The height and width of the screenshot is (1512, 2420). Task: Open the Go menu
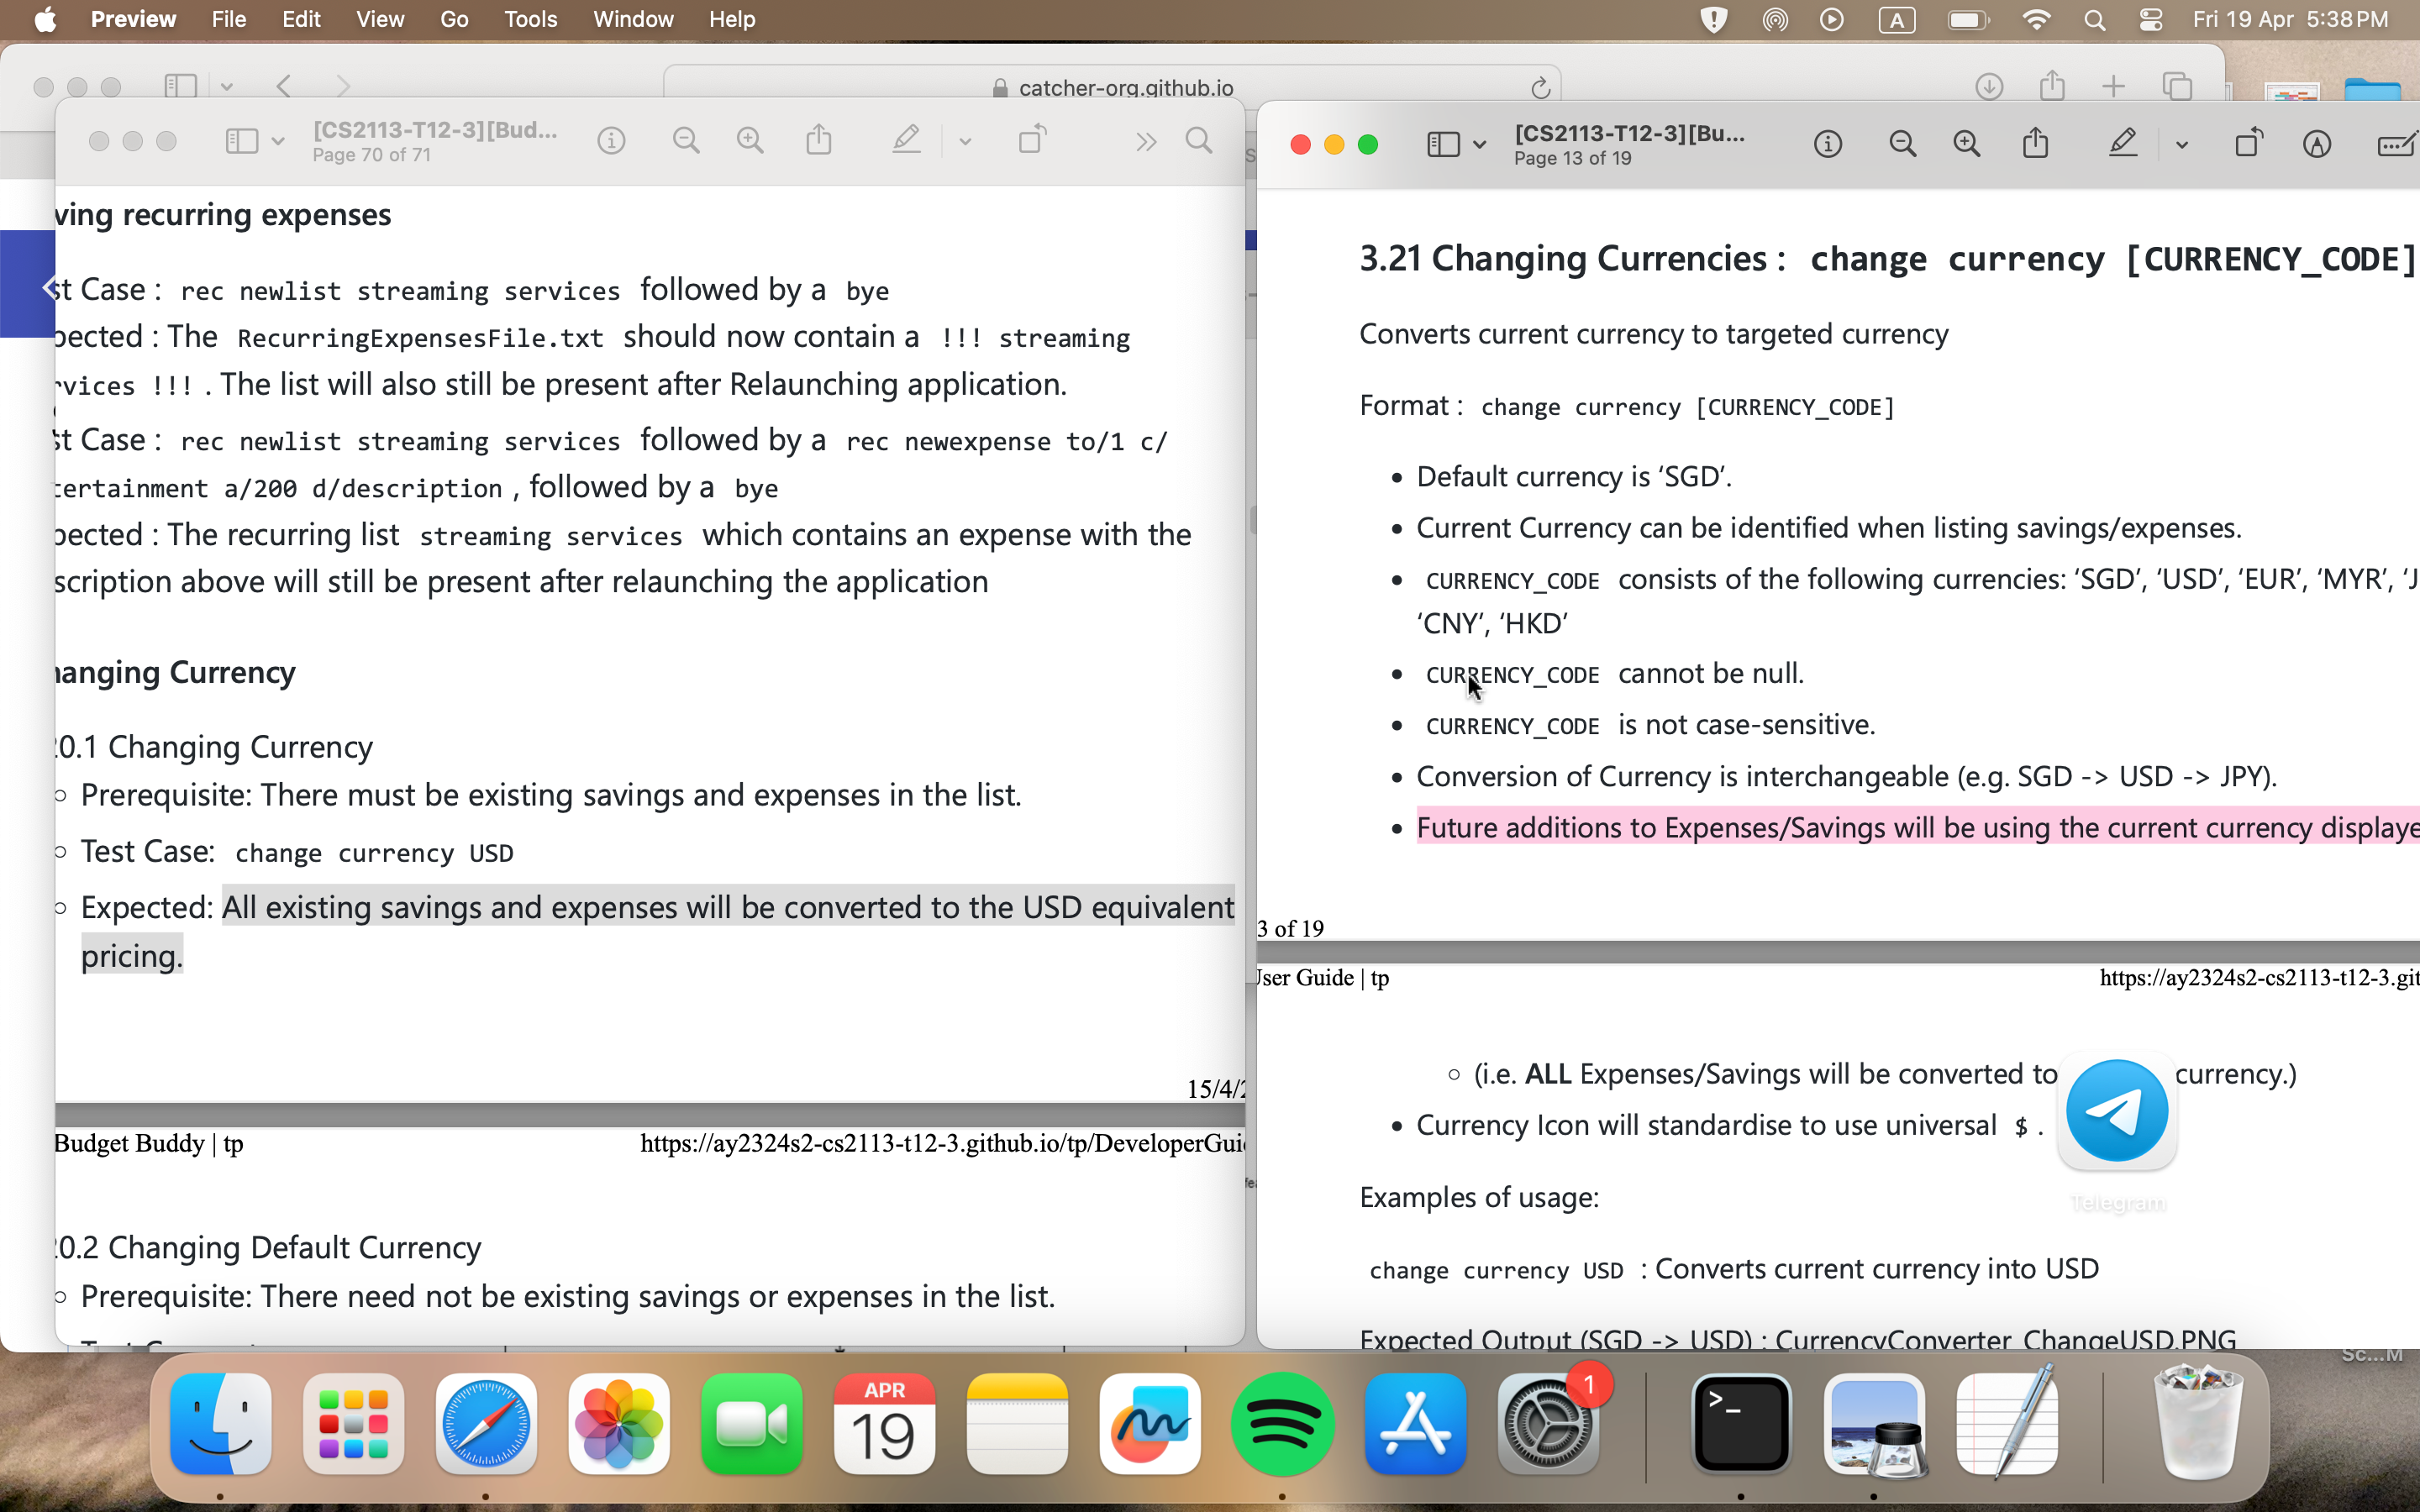point(454,19)
